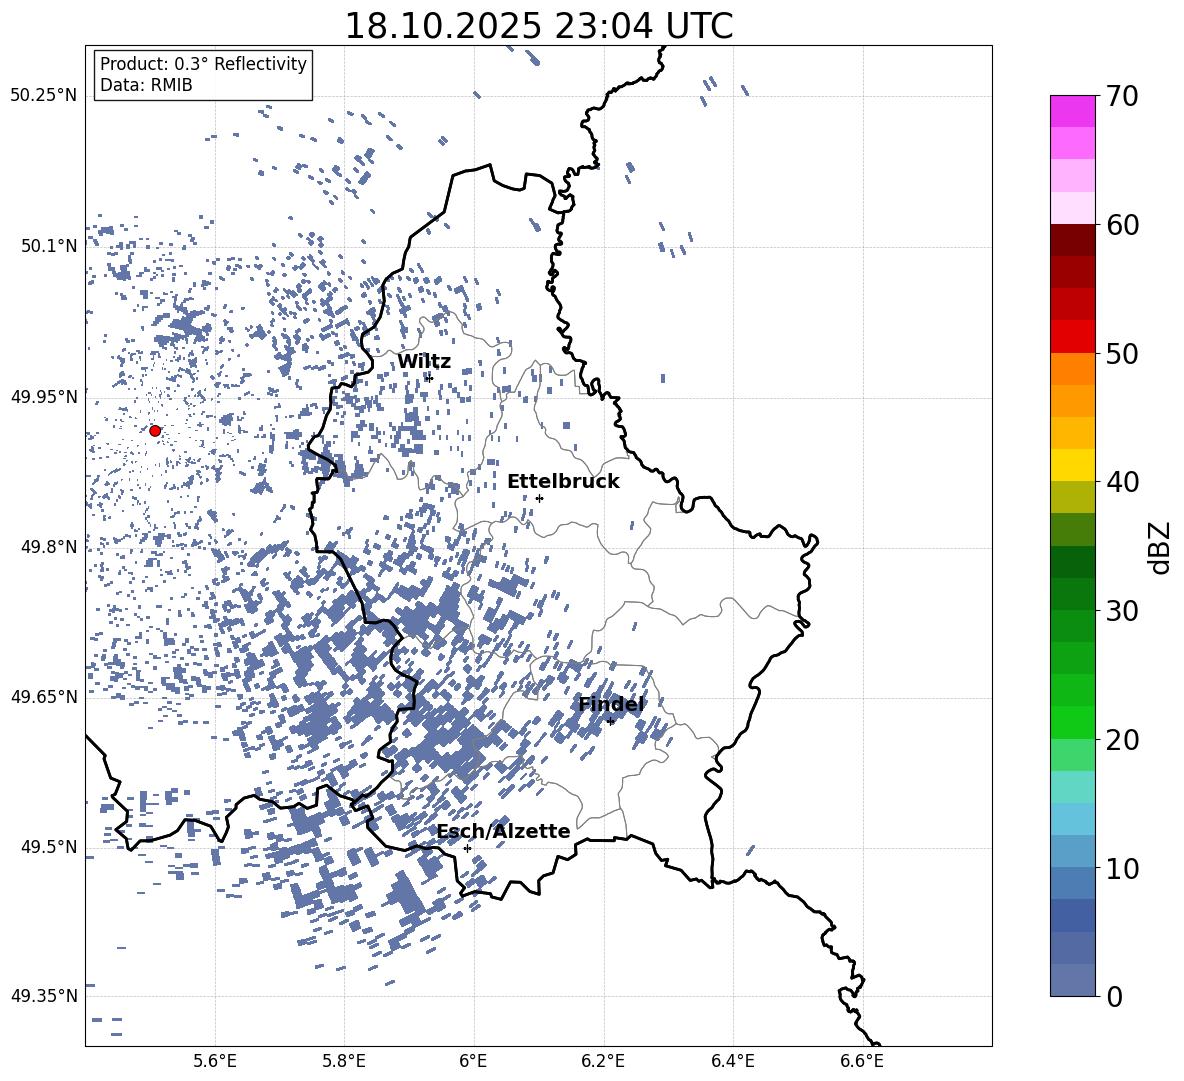Screen dimensions: 1184x1081
Task: Click the 5.6°E longitude label
Action: [x=215, y=1061]
